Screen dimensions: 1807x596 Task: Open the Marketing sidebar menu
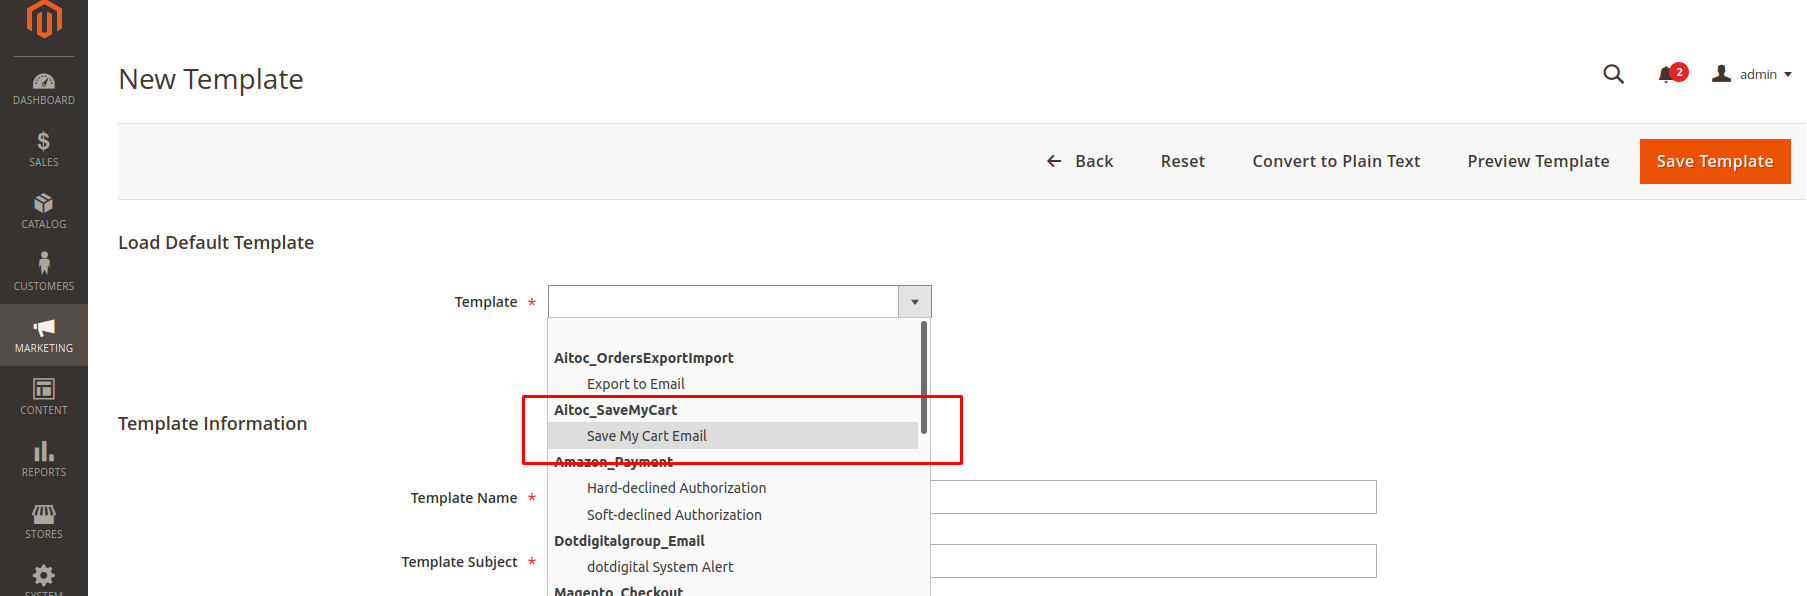pyautogui.click(x=44, y=336)
